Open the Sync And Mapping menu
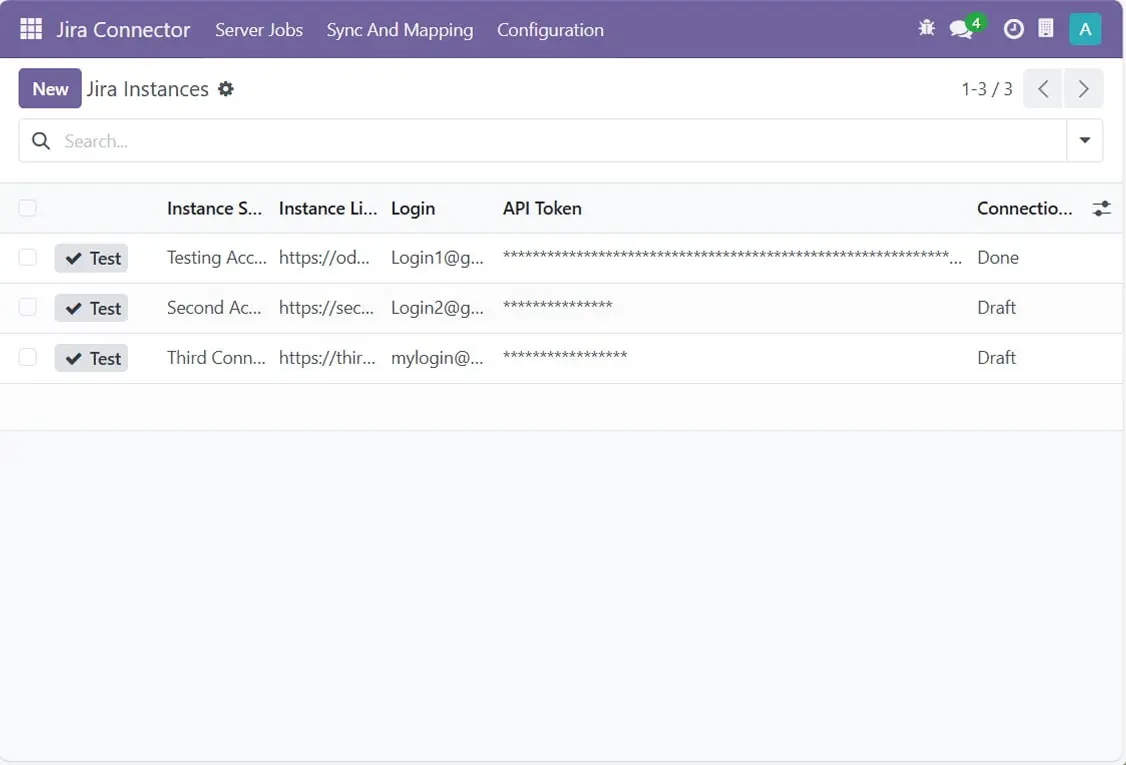 [x=400, y=30]
